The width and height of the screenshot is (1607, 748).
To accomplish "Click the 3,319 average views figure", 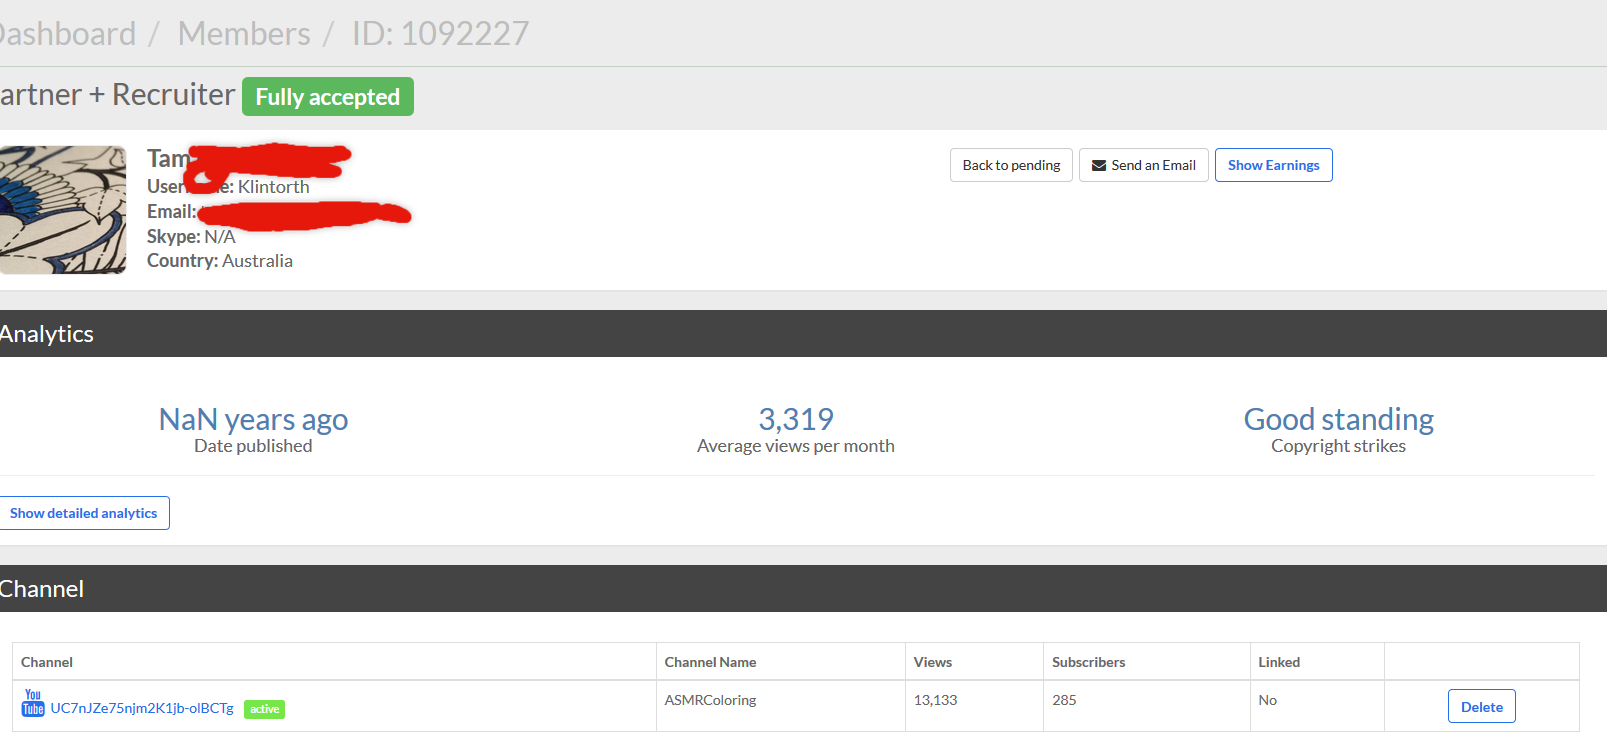I will [796, 419].
